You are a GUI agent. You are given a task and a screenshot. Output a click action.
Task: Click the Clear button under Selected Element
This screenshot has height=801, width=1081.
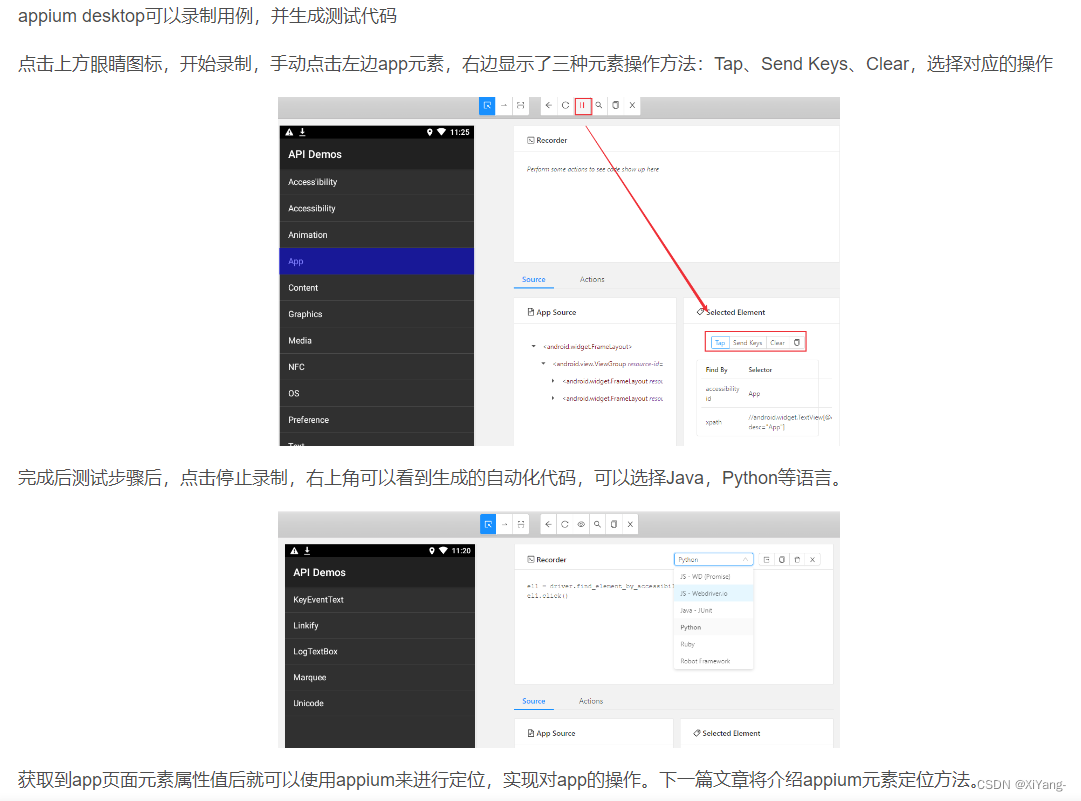[x=778, y=343]
